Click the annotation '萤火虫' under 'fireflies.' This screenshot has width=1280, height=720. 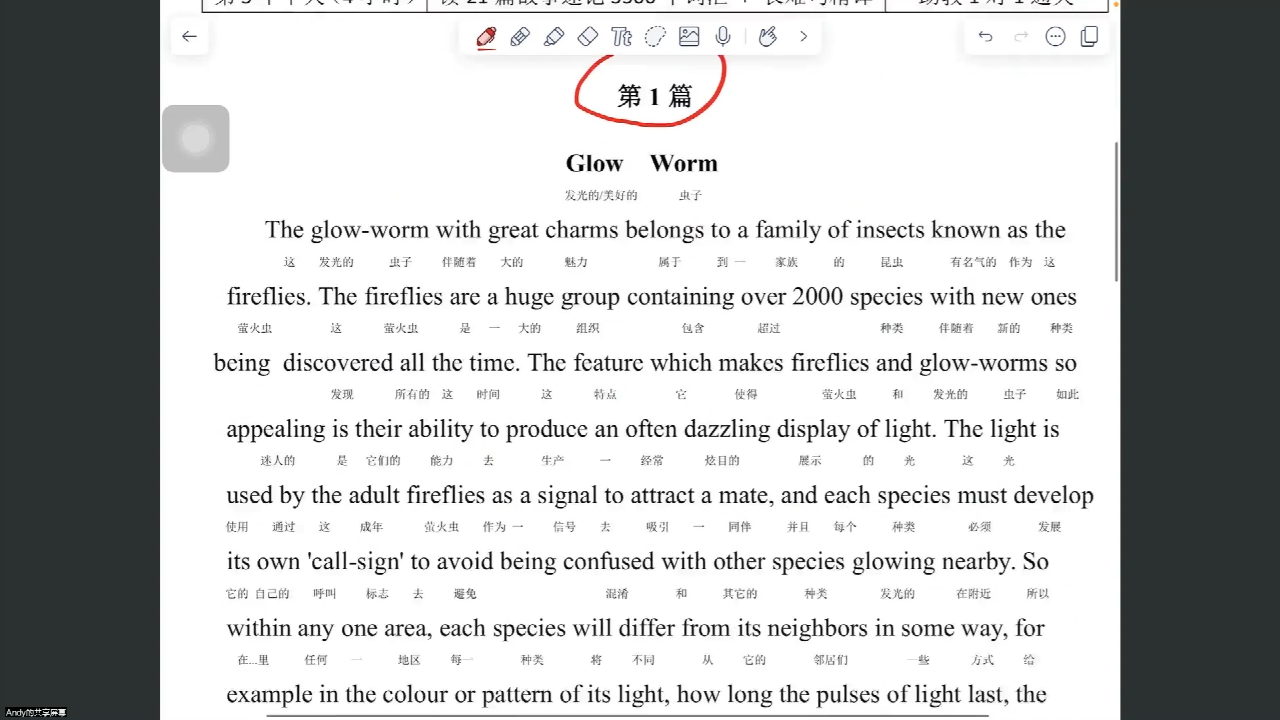(255, 328)
